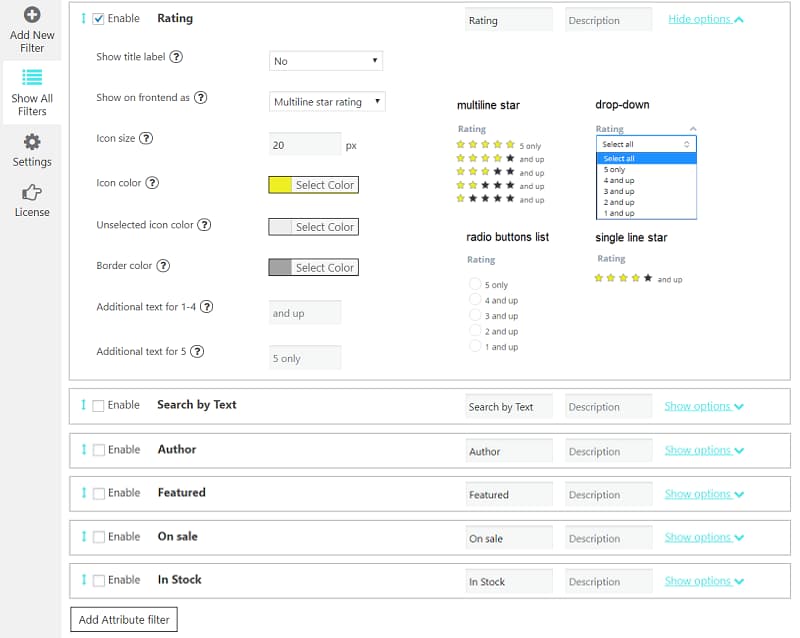Choose '4 and up' in drop-down preview
This screenshot has width=800, height=638.
click(x=646, y=181)
